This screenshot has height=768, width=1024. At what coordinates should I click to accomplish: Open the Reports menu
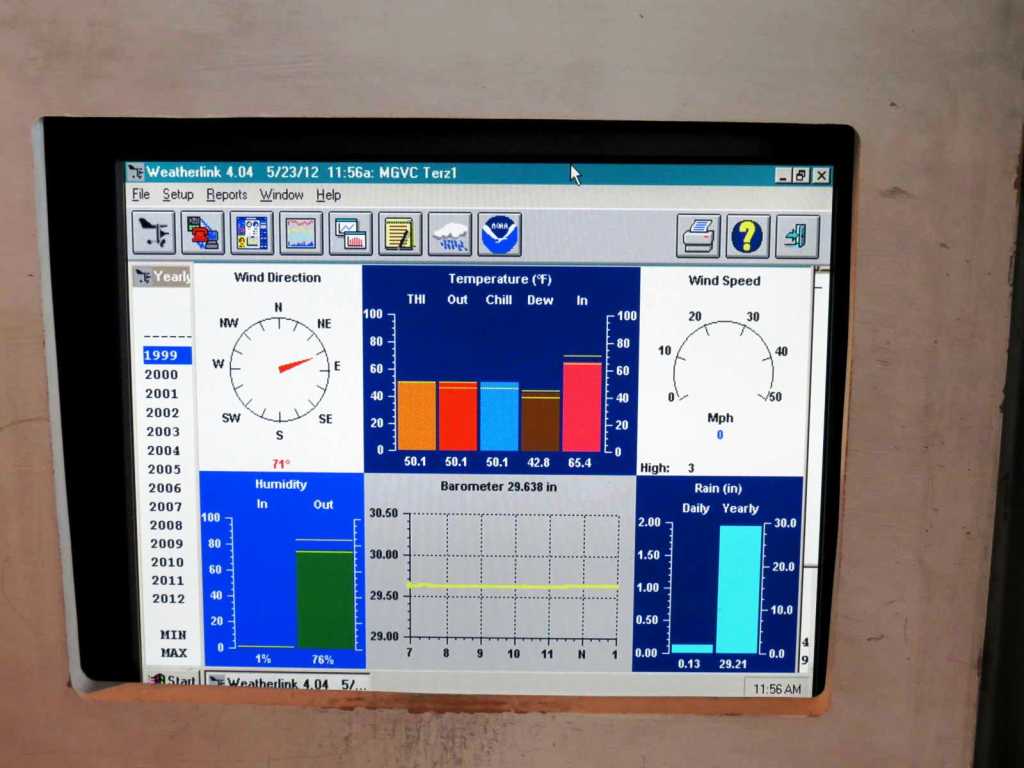coord(227,195)
